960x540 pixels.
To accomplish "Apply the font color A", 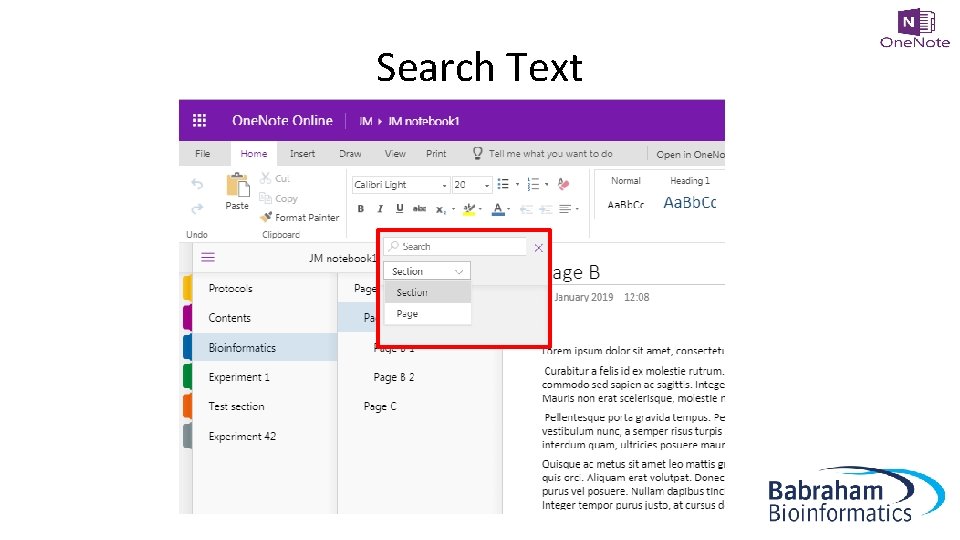I will pos(498,209).
